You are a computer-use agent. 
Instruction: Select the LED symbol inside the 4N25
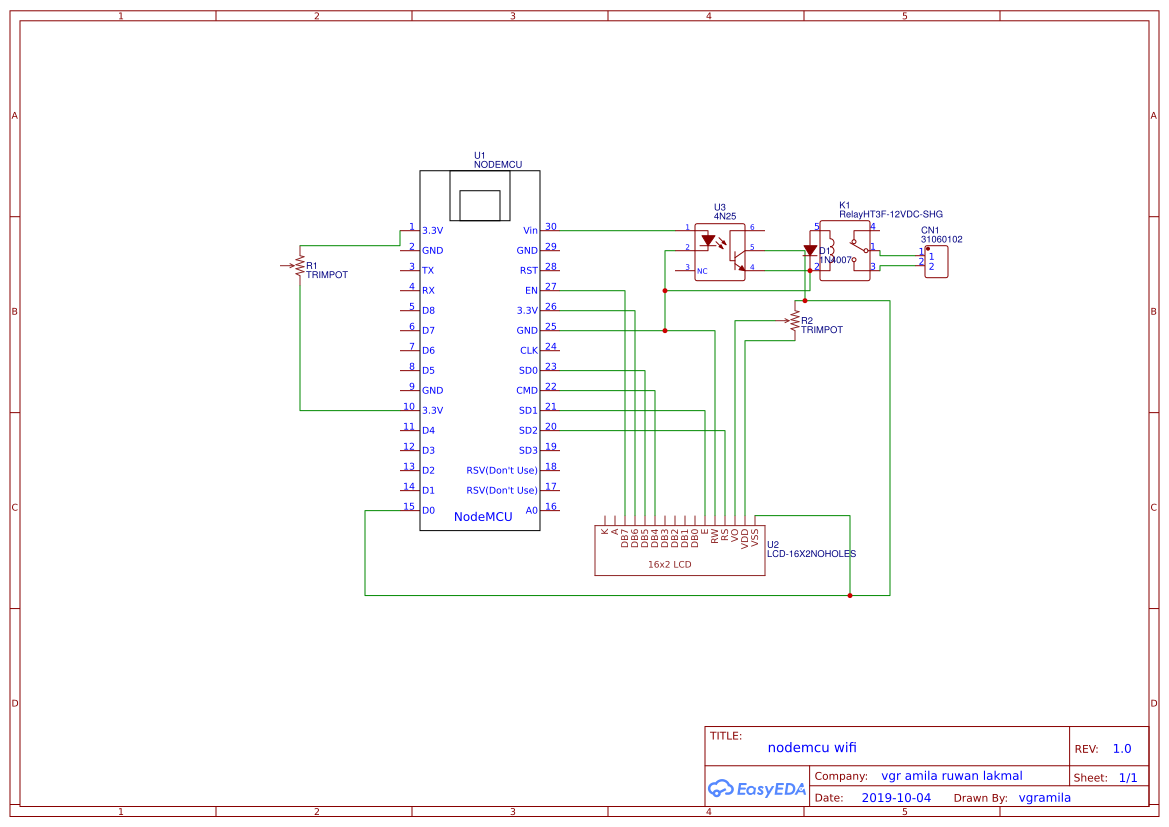click(x=708, y=240)
